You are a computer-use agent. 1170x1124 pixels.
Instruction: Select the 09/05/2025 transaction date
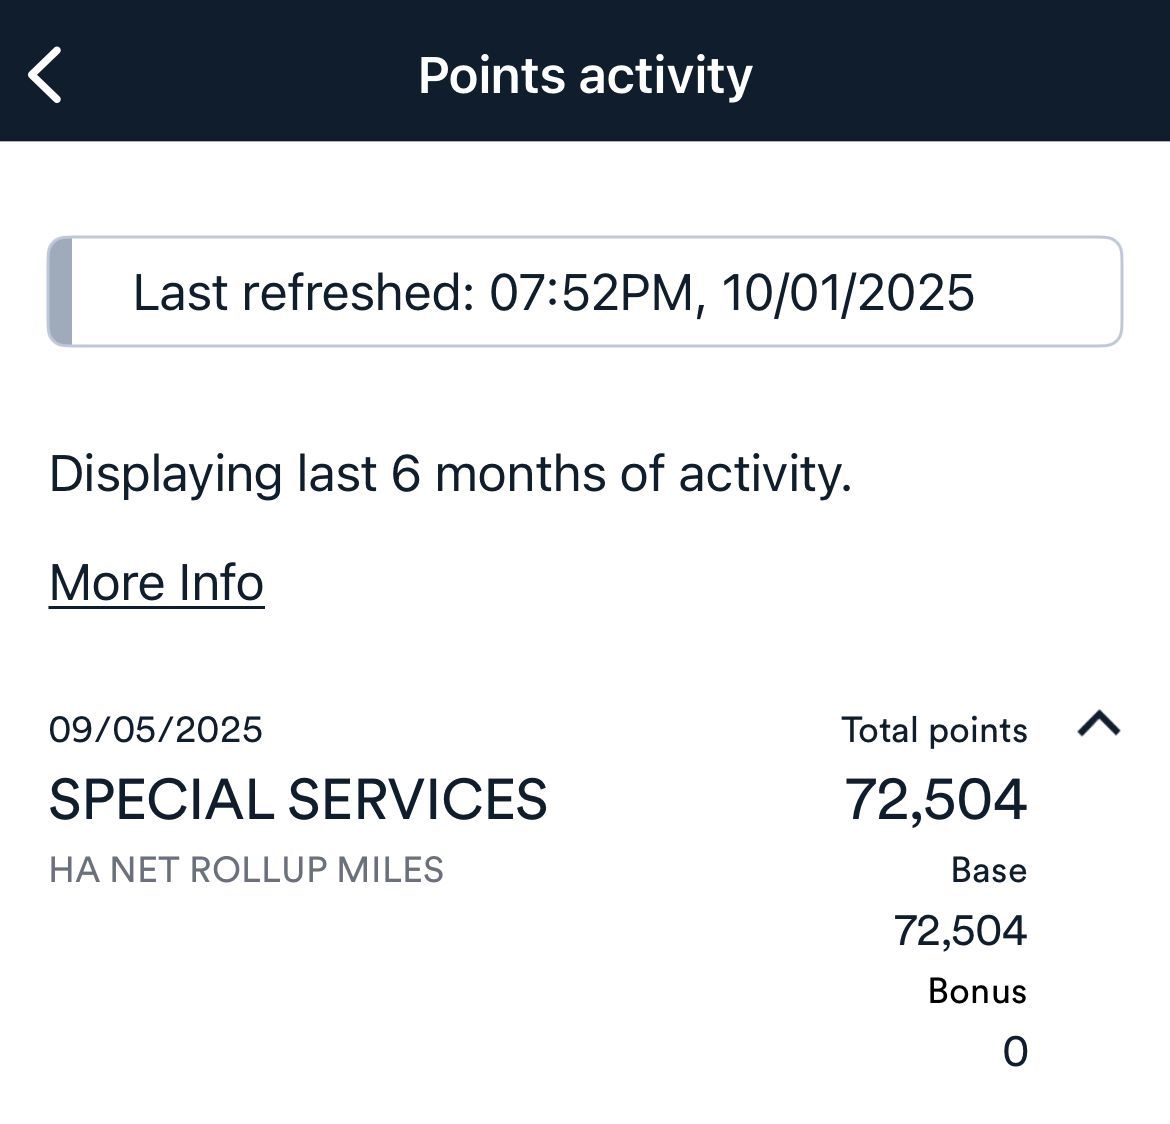156,729
